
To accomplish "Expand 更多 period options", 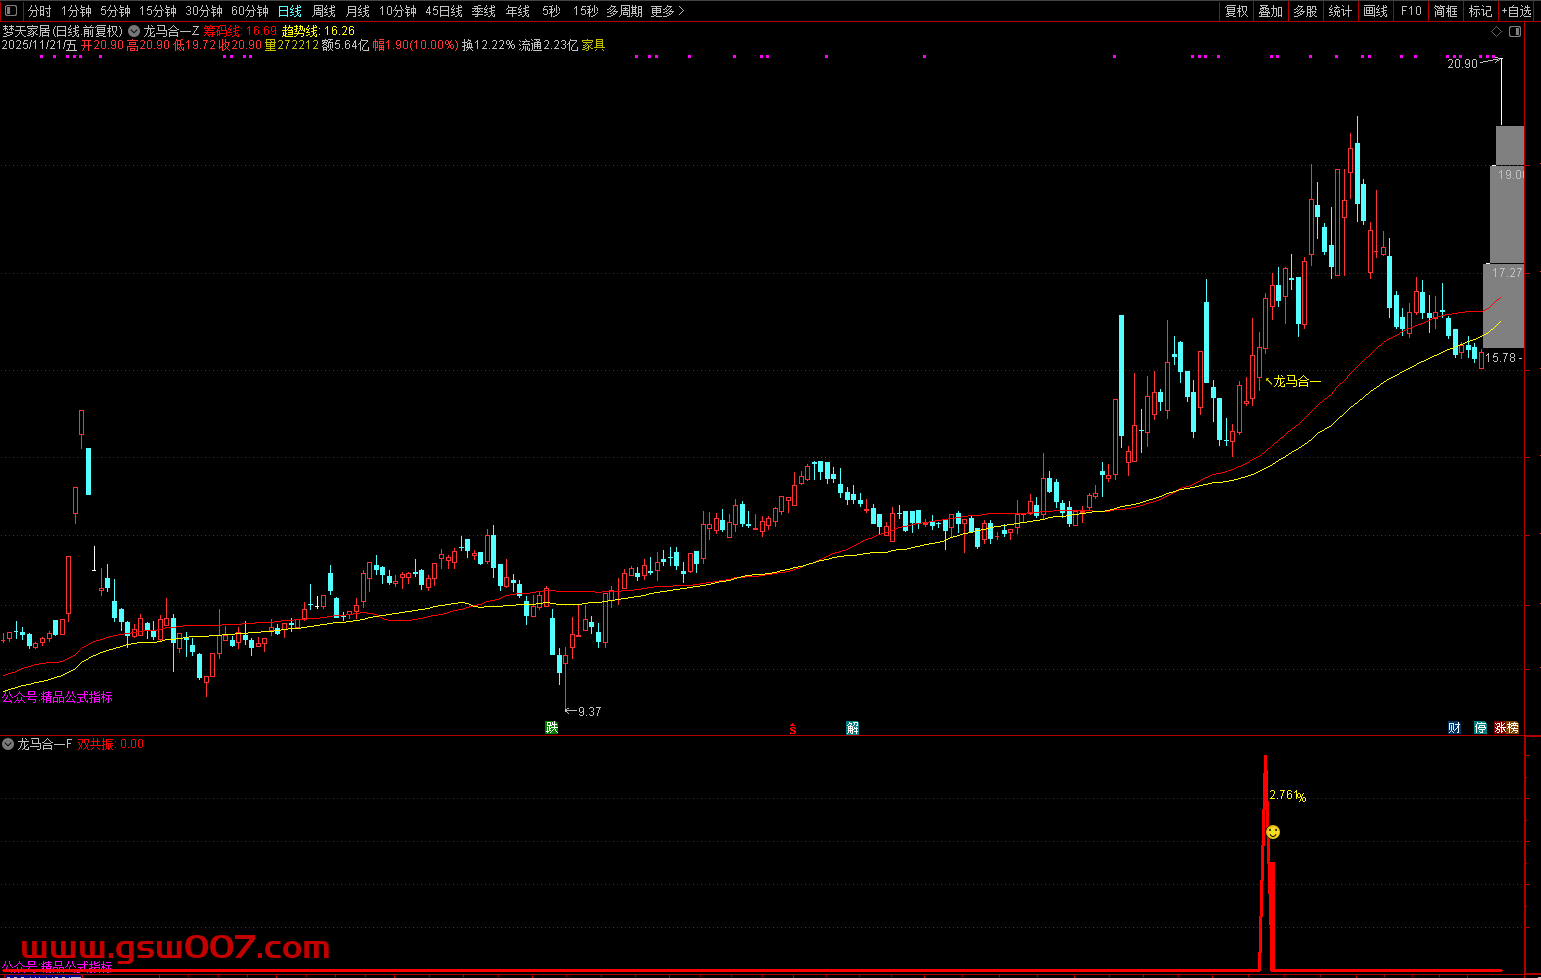I will 666,11.
